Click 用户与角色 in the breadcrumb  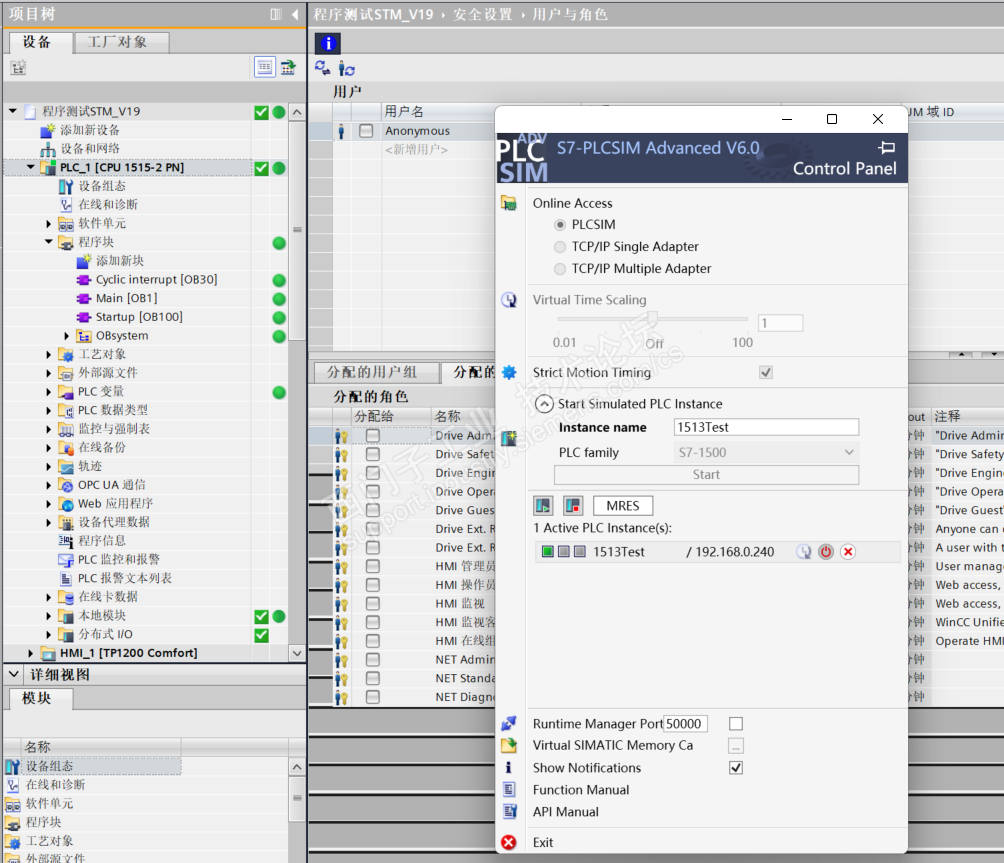point(570,14)
